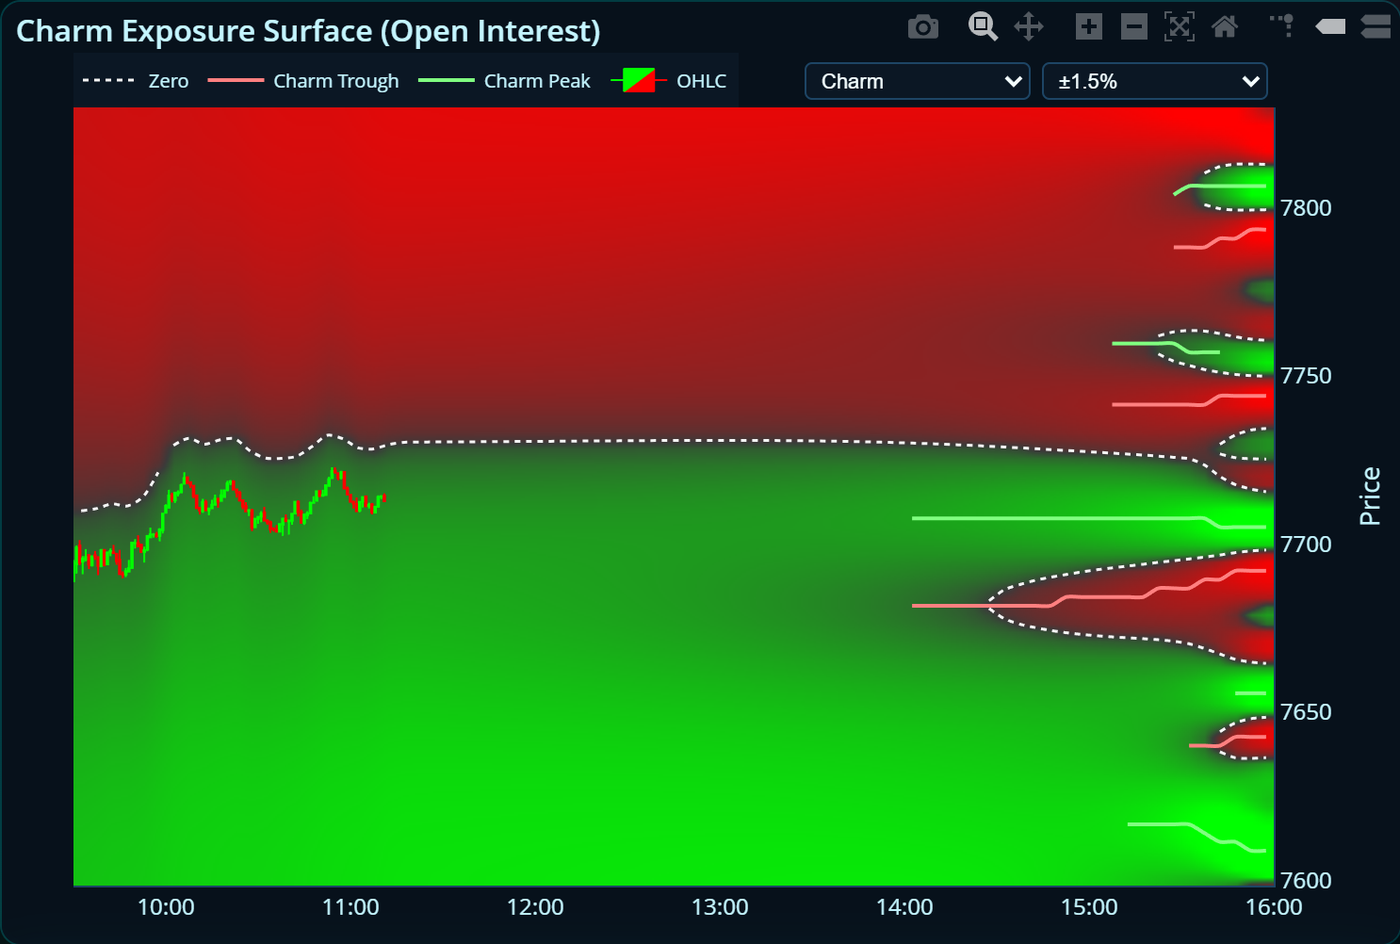Zoom out using the minus icon
Image resolution: width=1400 pixels, height=944 pixels.
[1134, 27]
